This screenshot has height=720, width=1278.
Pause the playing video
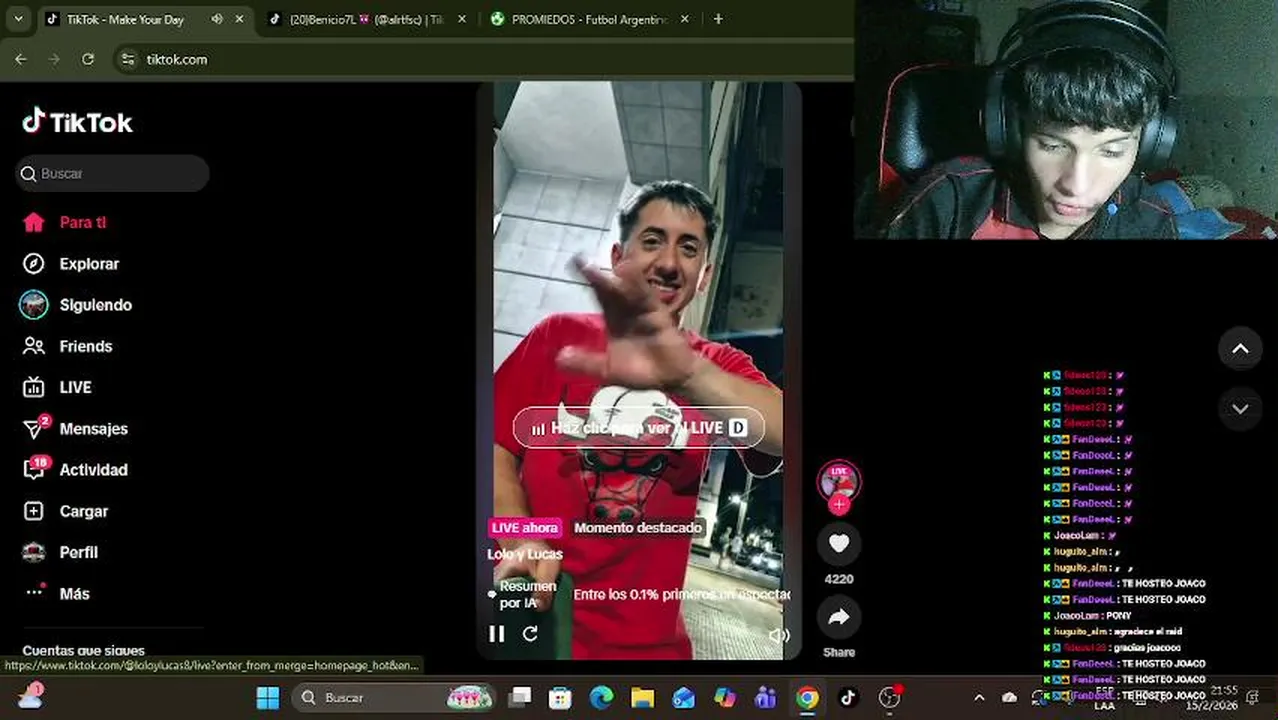point(496,633)
